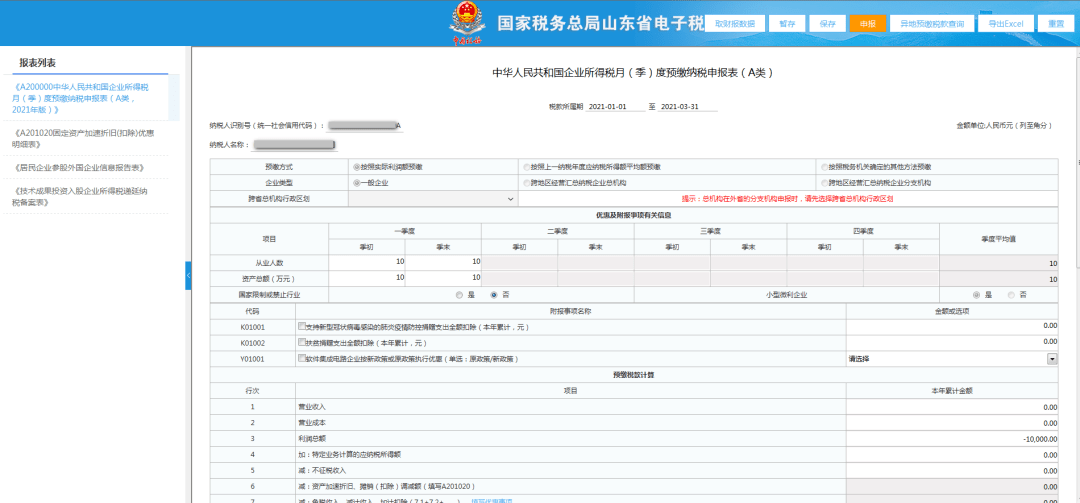Select 跨地区经营汇总纳税企业总机构 radio option

click(526, 183)
